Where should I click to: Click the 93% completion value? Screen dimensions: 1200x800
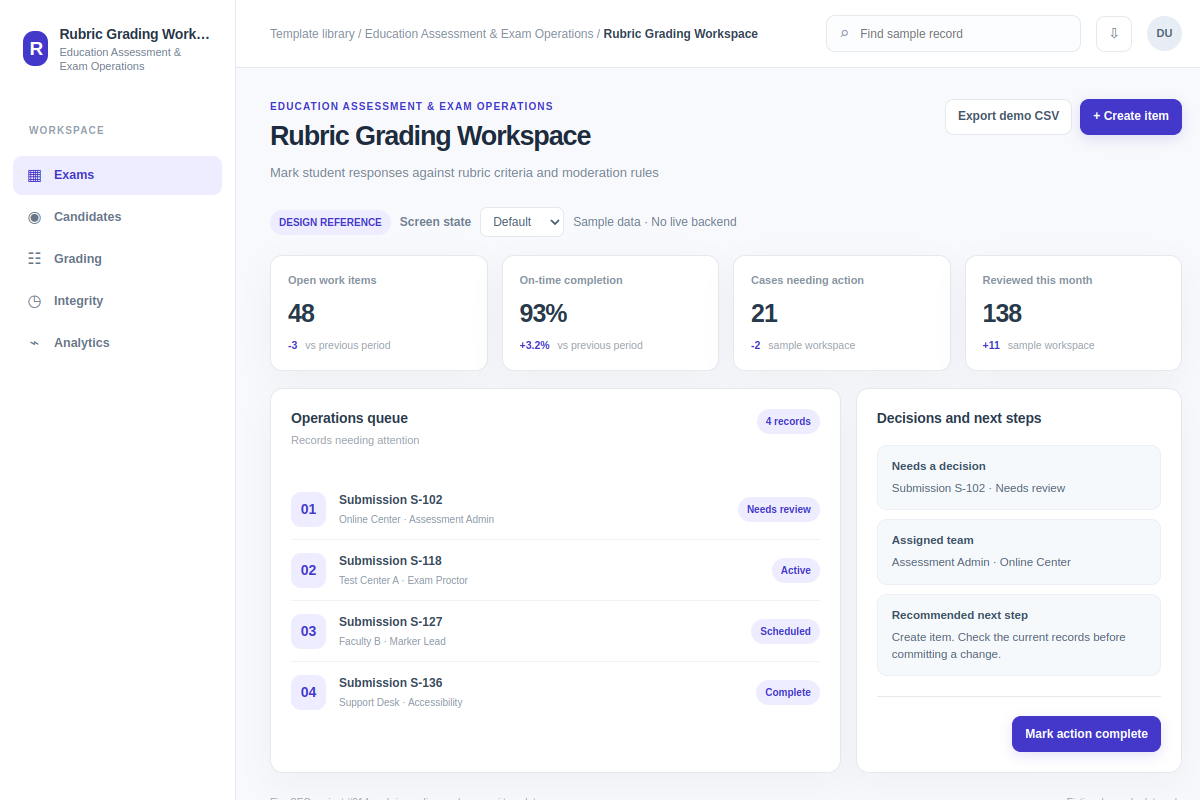click(544, 313)
